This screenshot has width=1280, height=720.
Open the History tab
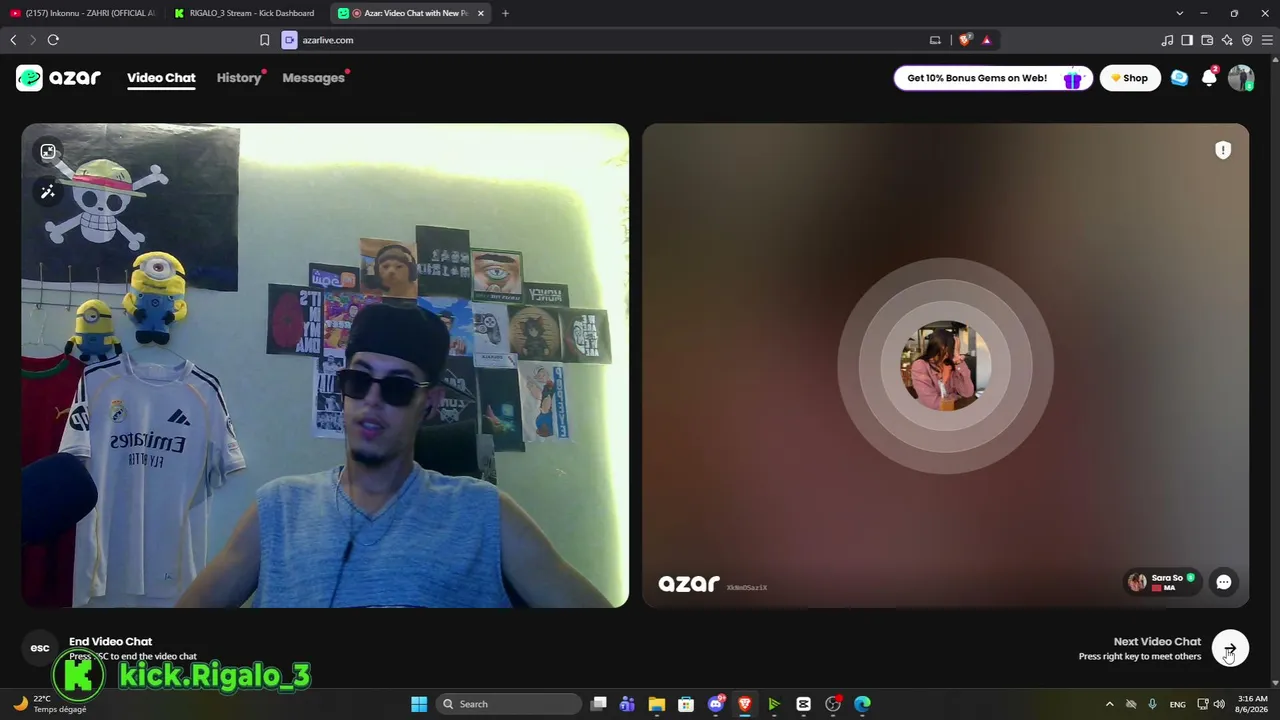(239, 78)
